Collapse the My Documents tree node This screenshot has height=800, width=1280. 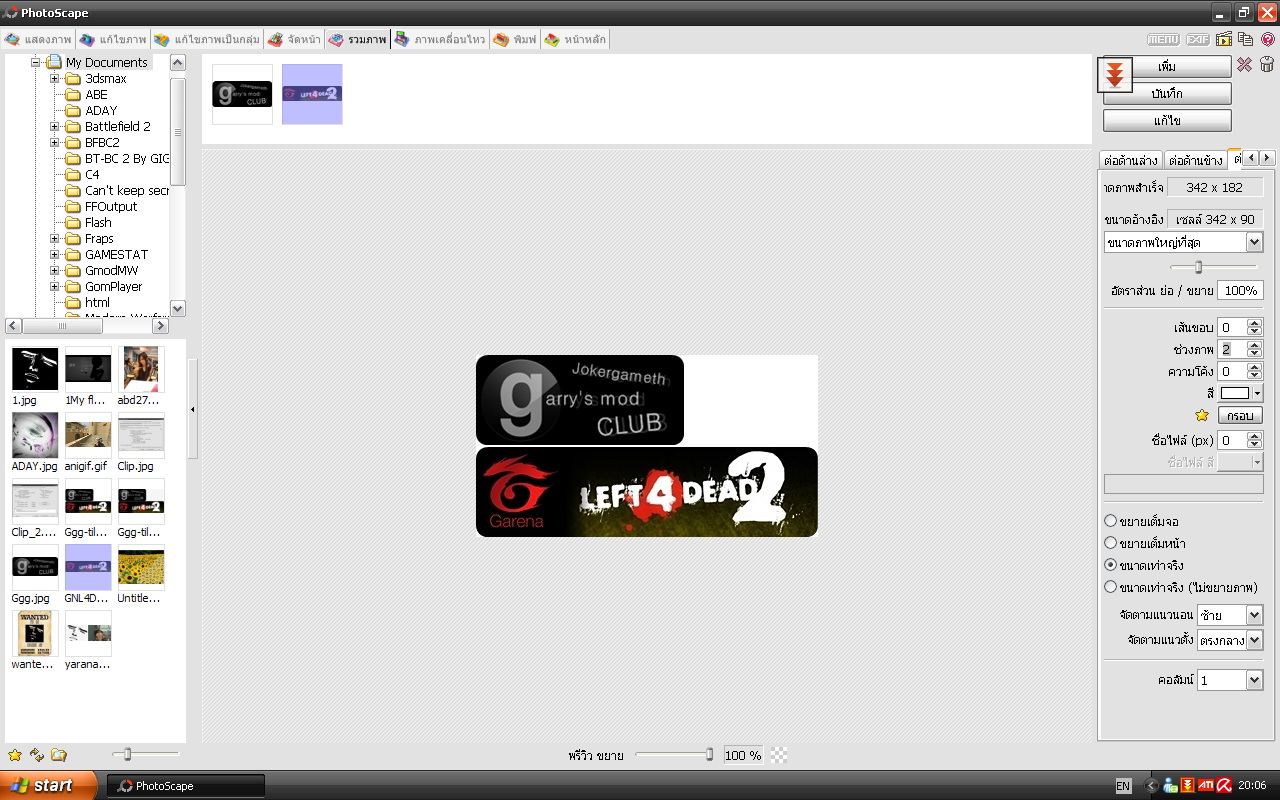(36, 63)
